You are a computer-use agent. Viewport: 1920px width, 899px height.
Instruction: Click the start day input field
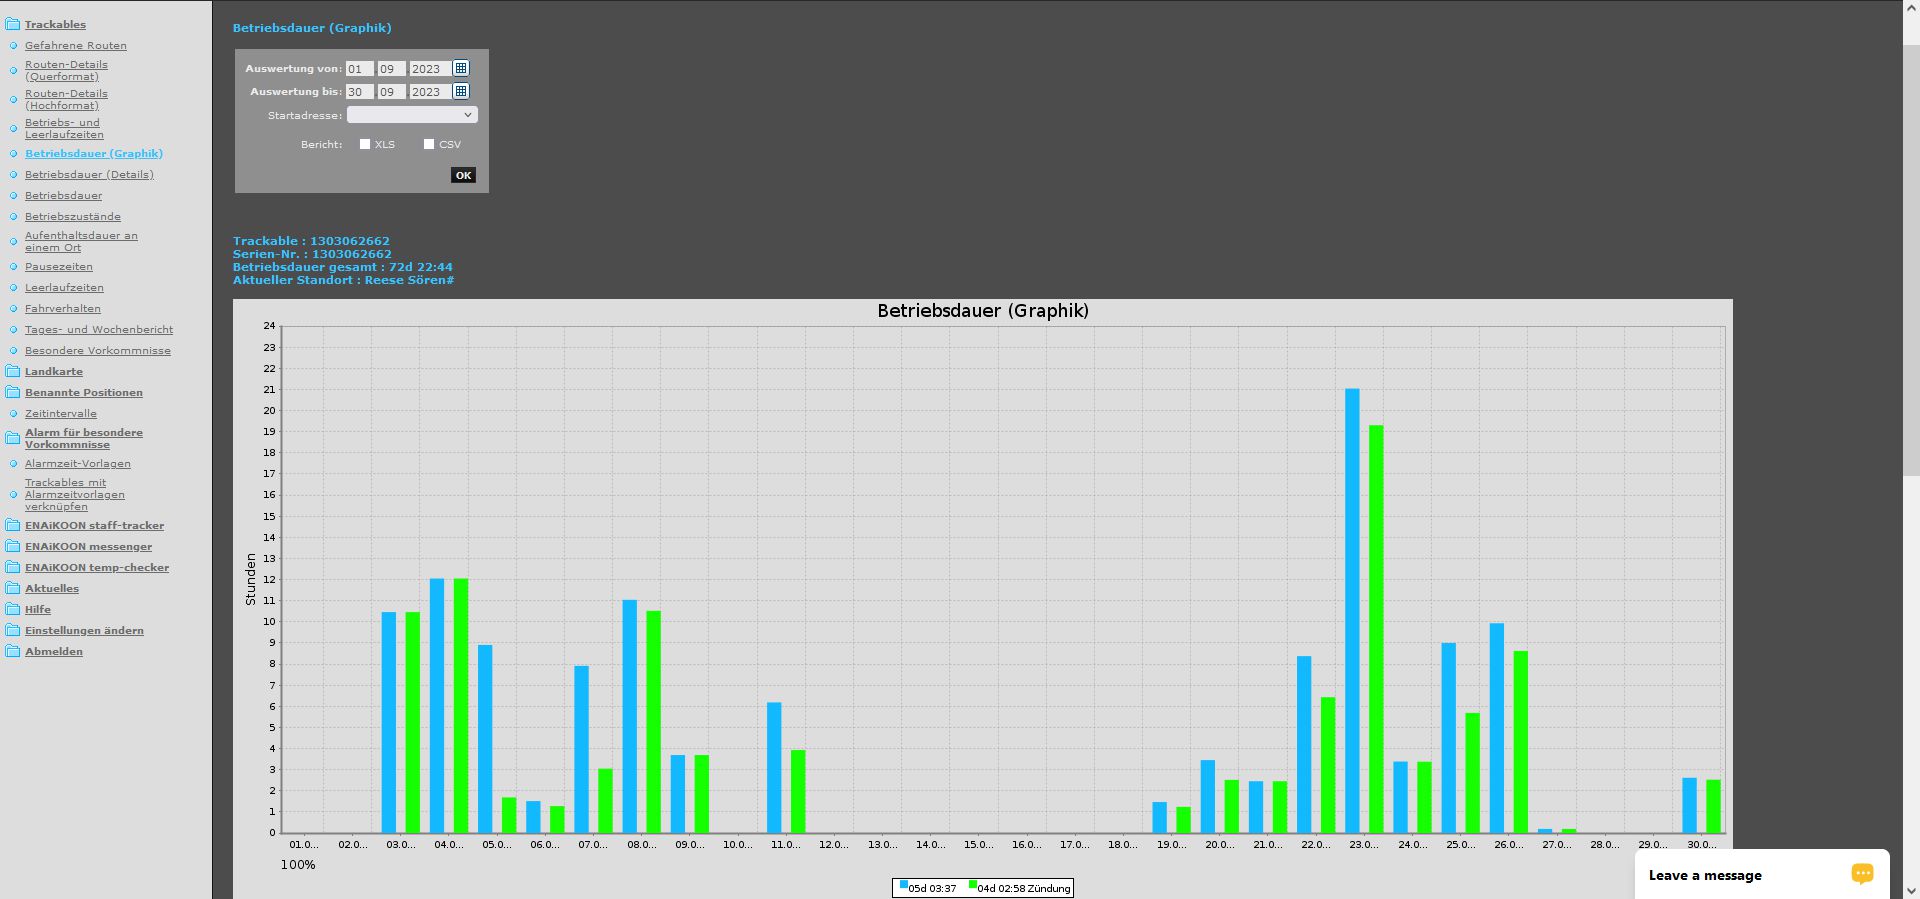coord(359,69)
